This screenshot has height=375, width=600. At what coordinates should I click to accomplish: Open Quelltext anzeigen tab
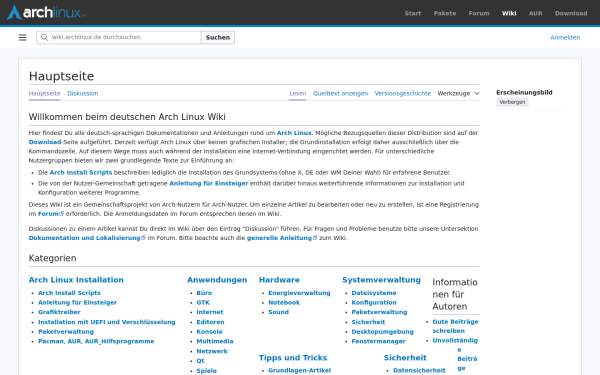point(340,93)
